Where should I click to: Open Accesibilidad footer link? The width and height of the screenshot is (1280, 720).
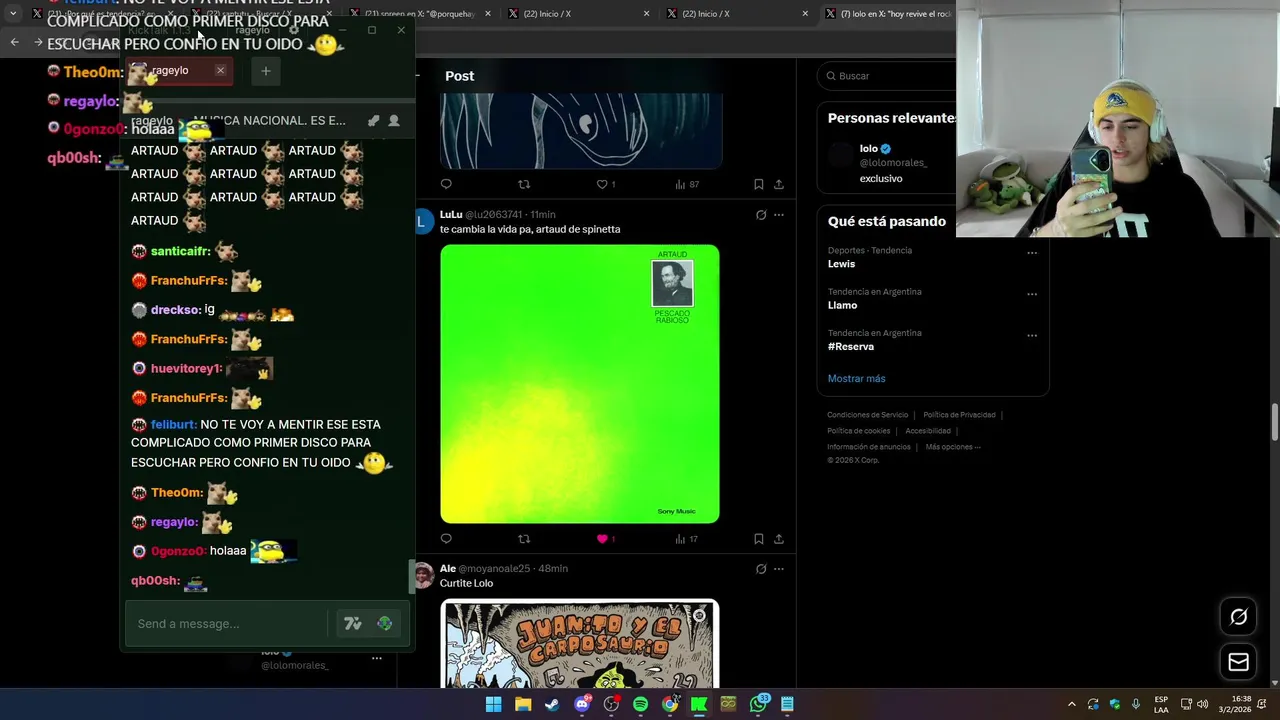click(x=928, y=431)
